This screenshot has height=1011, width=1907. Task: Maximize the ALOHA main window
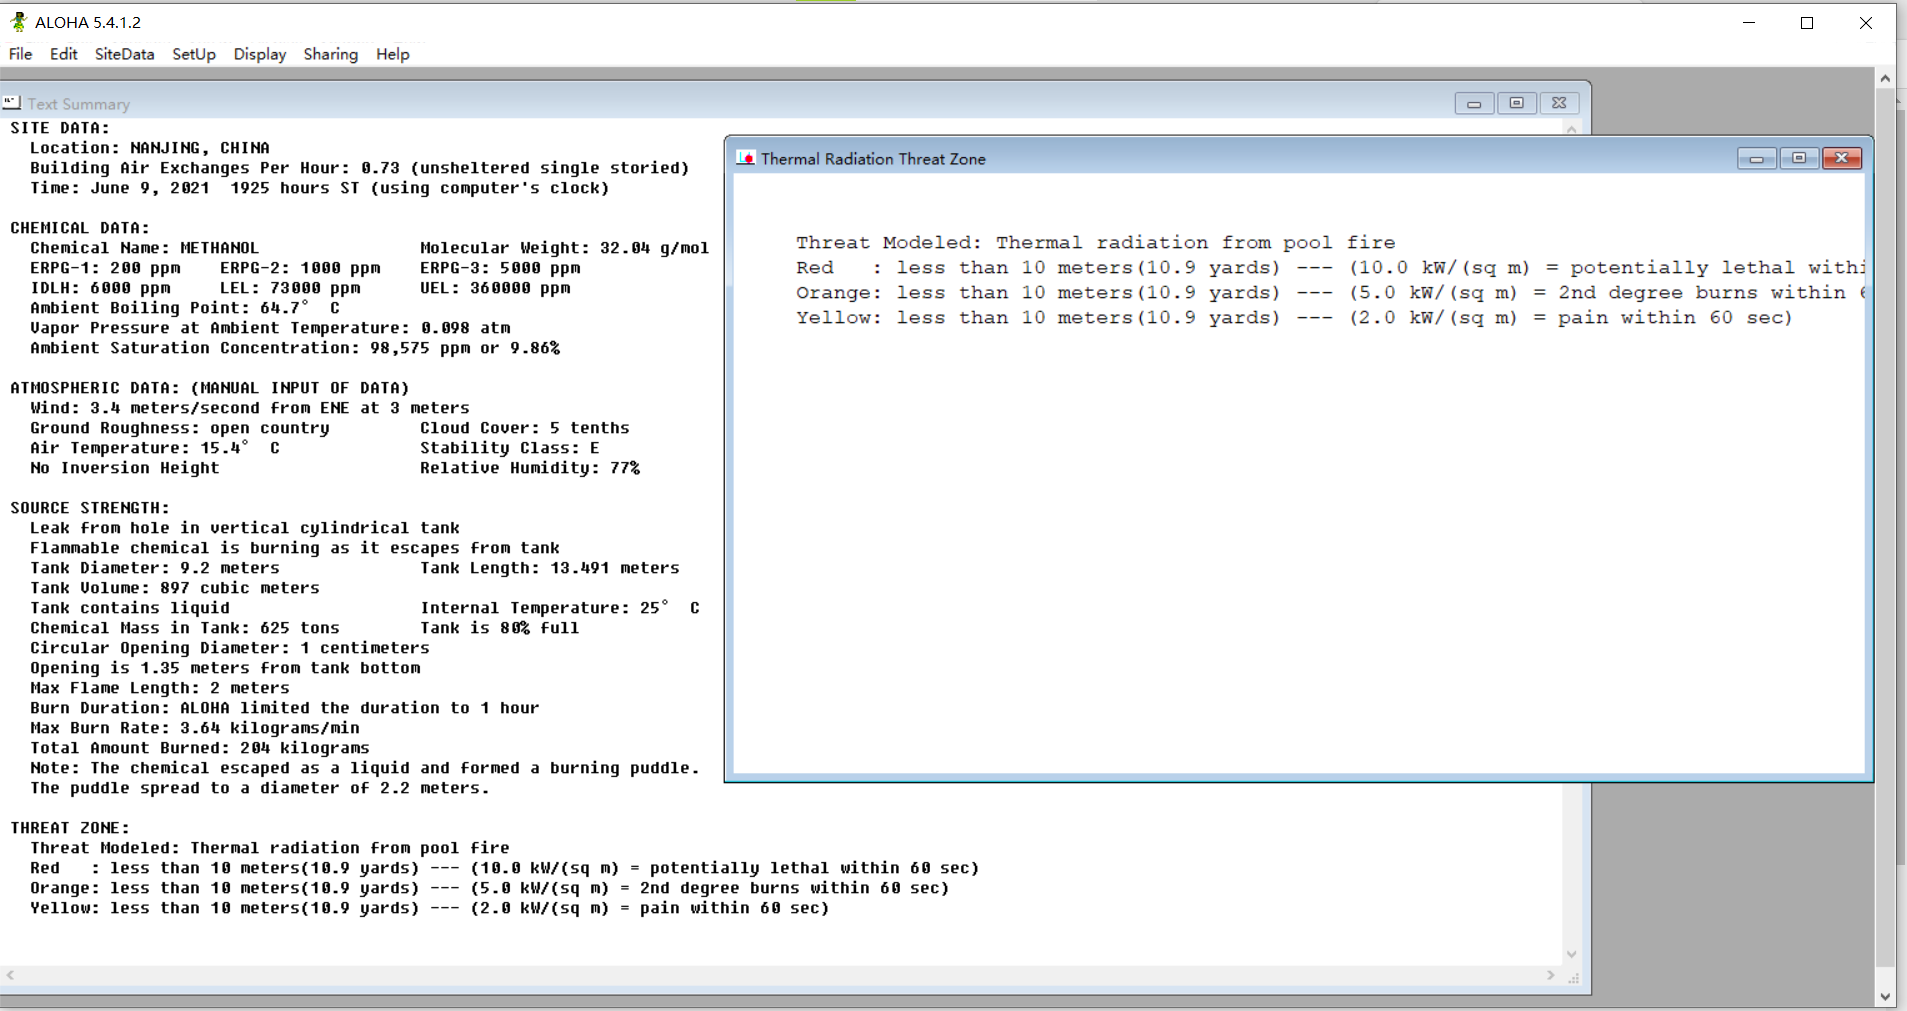point(1807,22)
